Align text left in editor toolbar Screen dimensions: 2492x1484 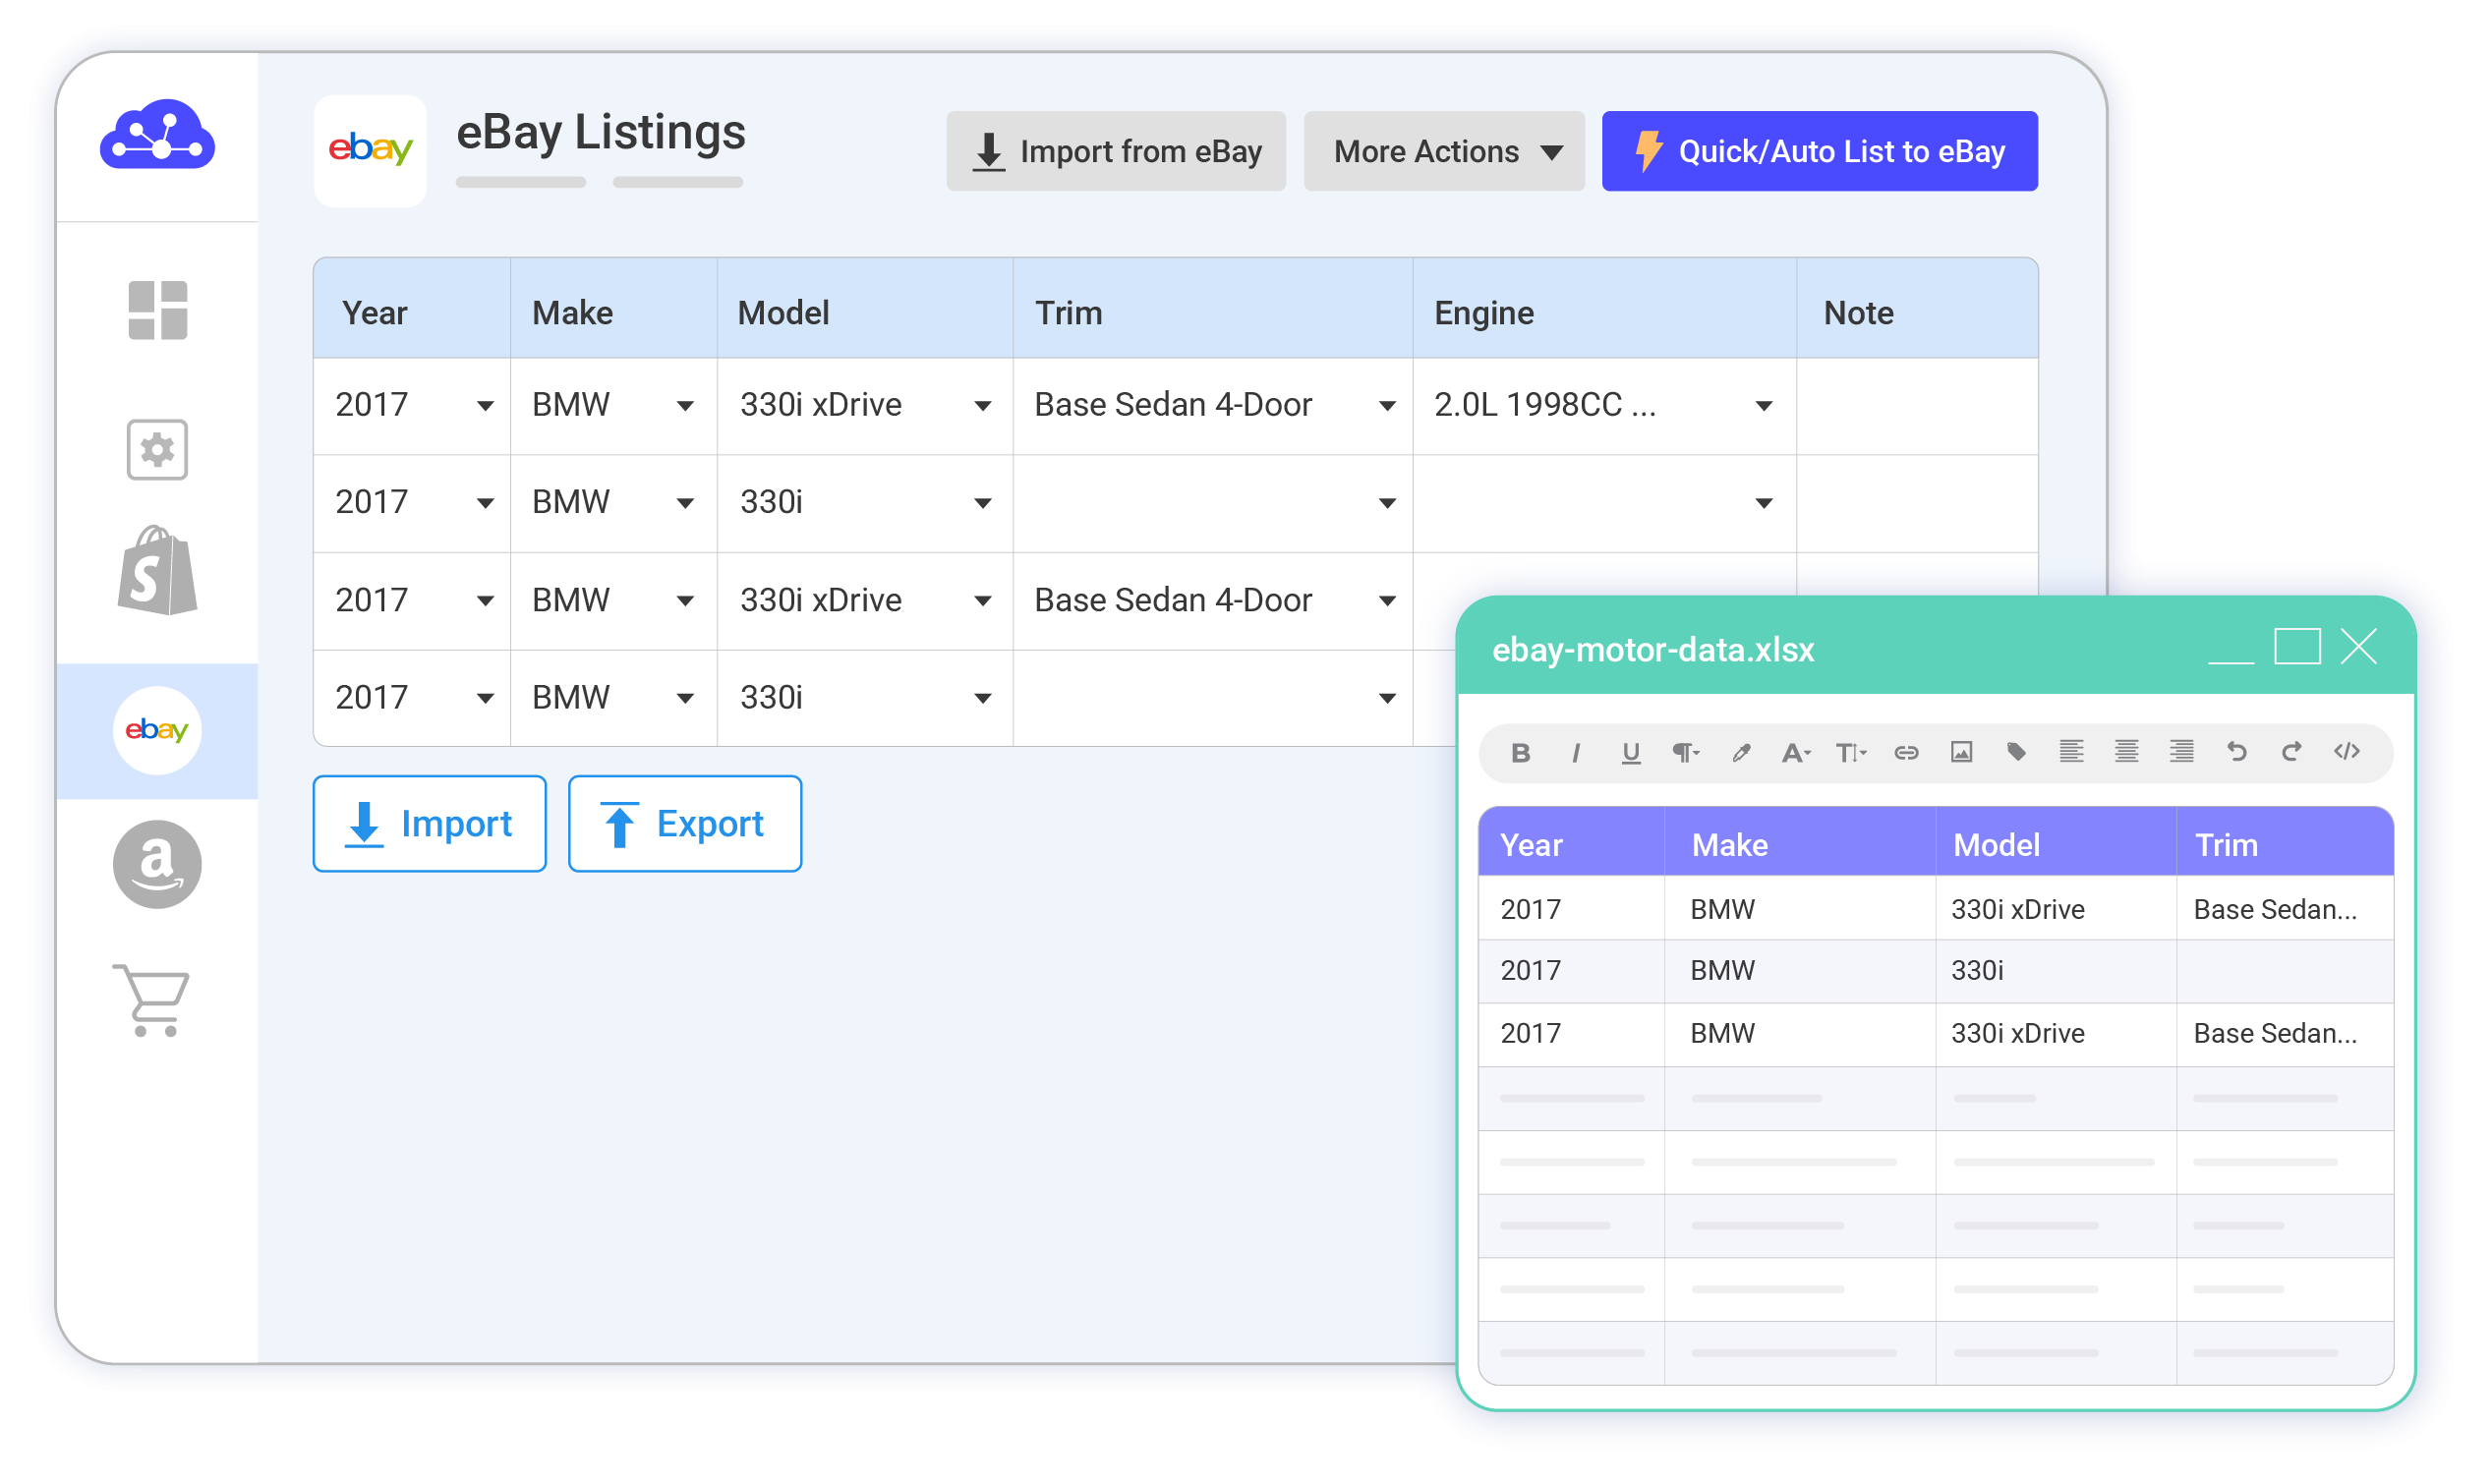coord(2073,752)
